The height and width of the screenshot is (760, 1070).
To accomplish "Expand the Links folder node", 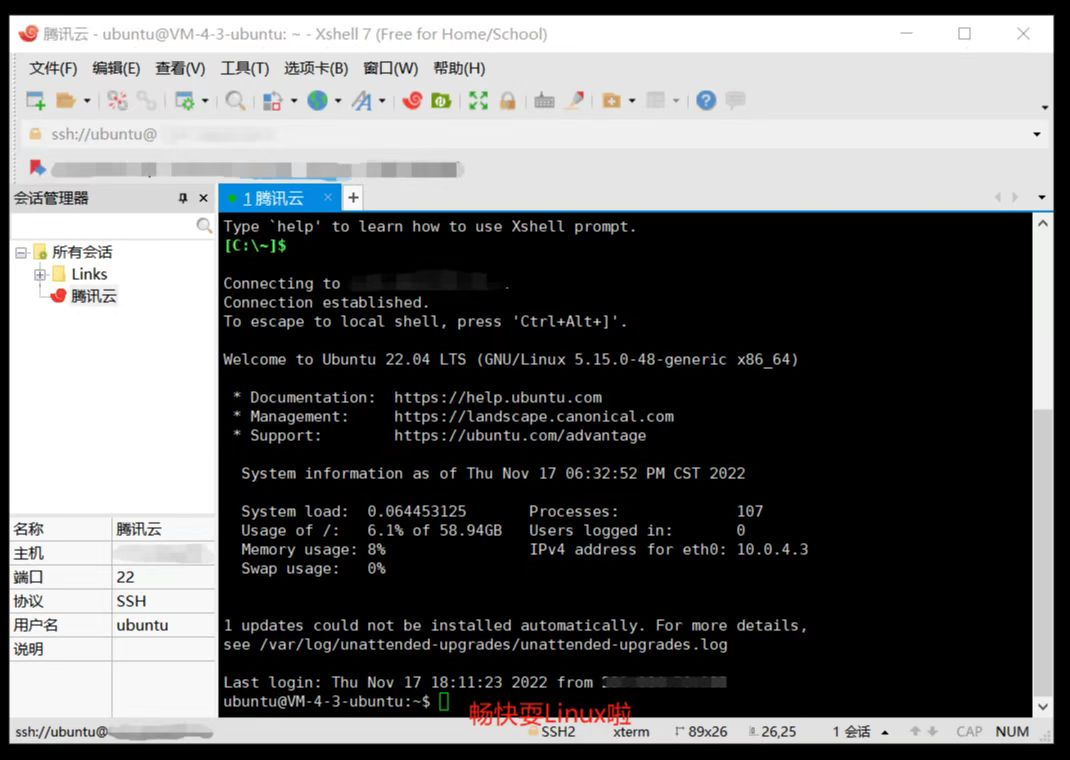I will (x=40, y=274).
